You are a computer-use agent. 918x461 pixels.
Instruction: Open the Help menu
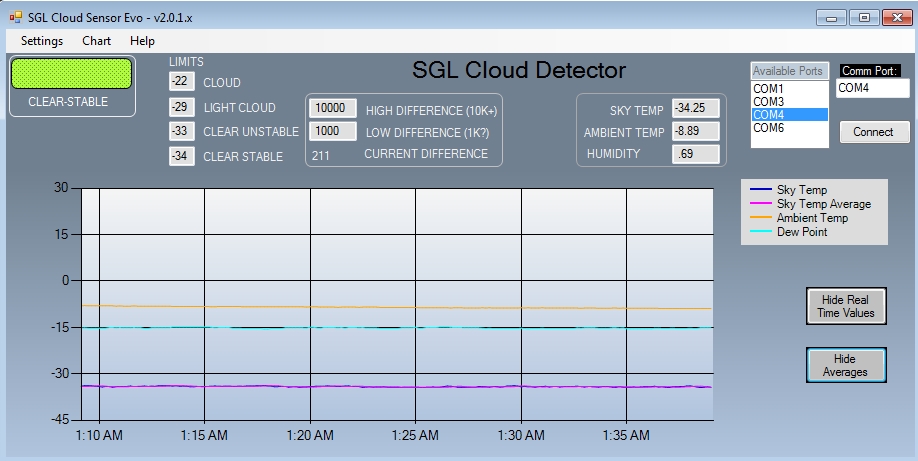click(x=142, y=41)
